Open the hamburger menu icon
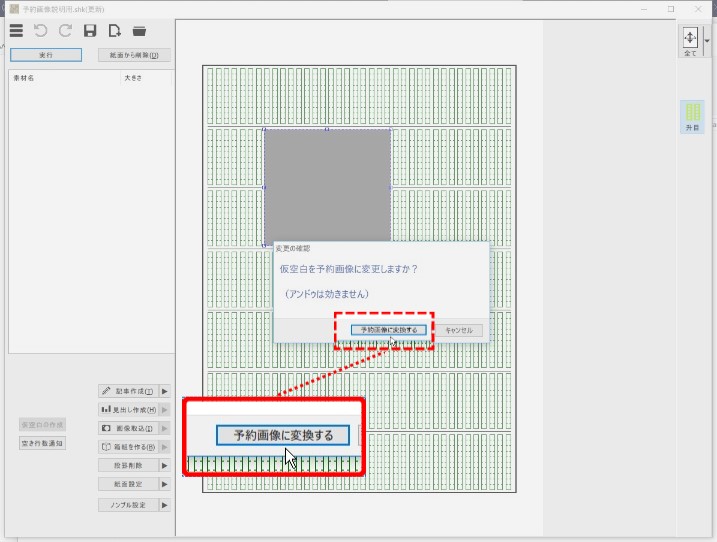The image size is (717, 542). 16,31
